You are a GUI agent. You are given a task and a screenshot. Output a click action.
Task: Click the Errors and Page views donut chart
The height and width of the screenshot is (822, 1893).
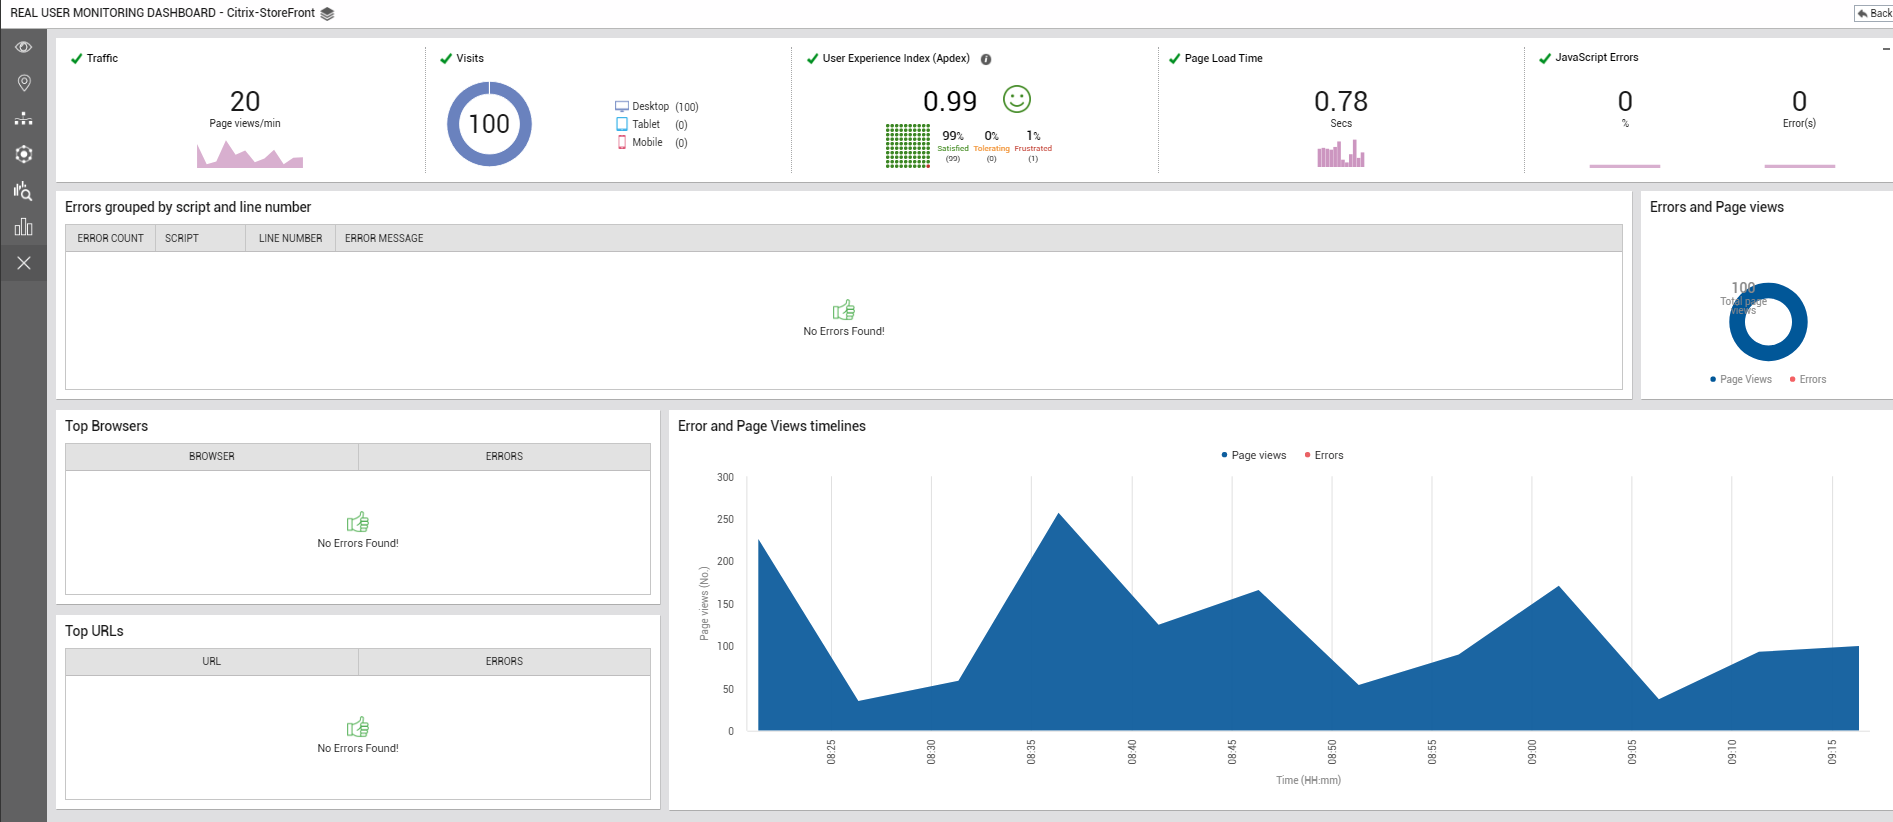1768,322
